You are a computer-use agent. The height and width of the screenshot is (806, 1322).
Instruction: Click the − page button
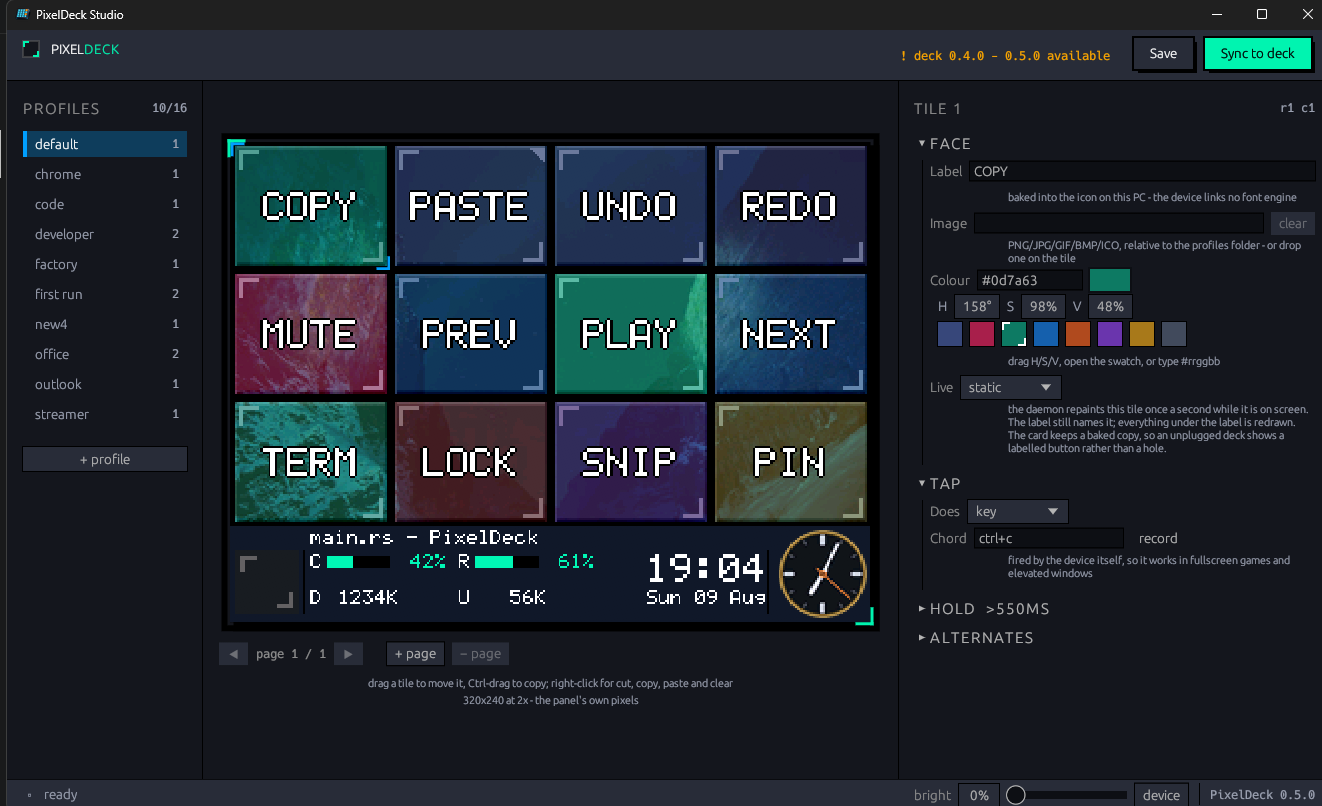[x=480, y=654]
